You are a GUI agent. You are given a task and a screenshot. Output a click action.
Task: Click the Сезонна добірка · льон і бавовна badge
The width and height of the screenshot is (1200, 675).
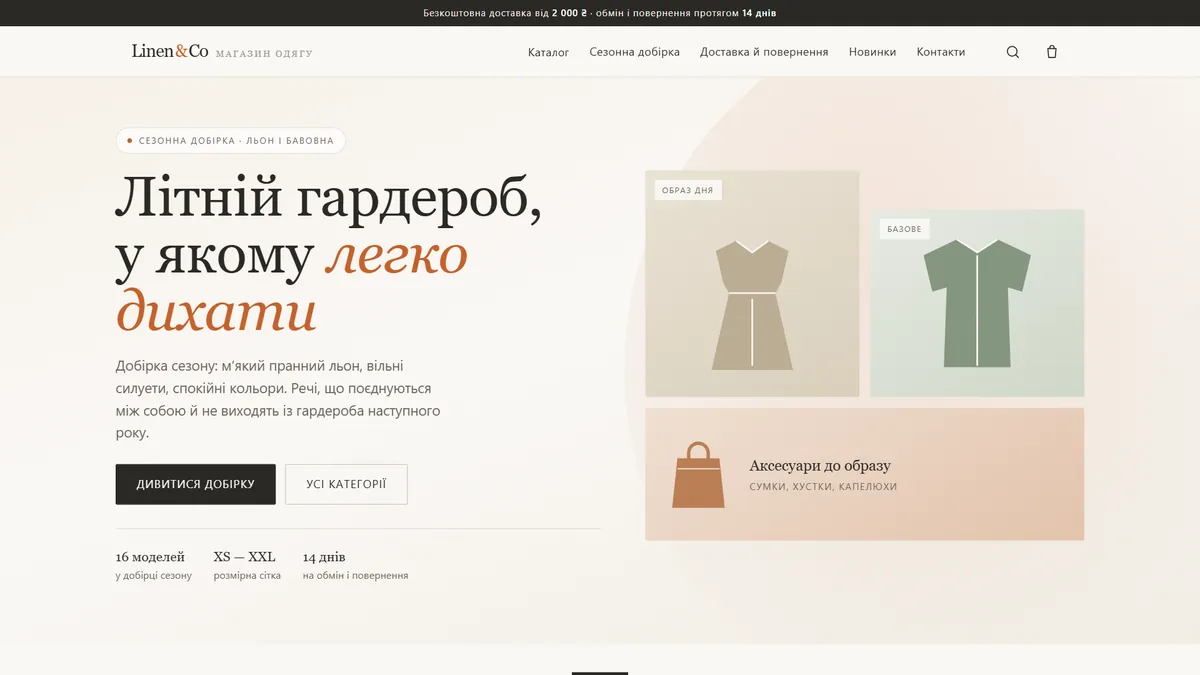231,141
